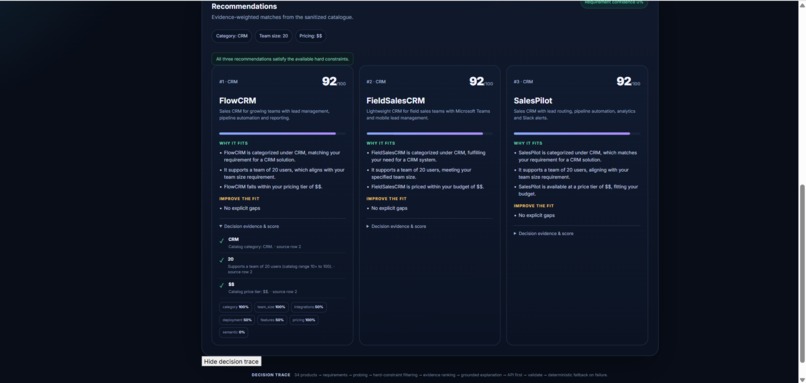Image resolution: width=806 pixels, height=383 pixels.
Task: Click SalesPilot's 'Sales CRM with lead routing' description
Action: click(575, 114)
